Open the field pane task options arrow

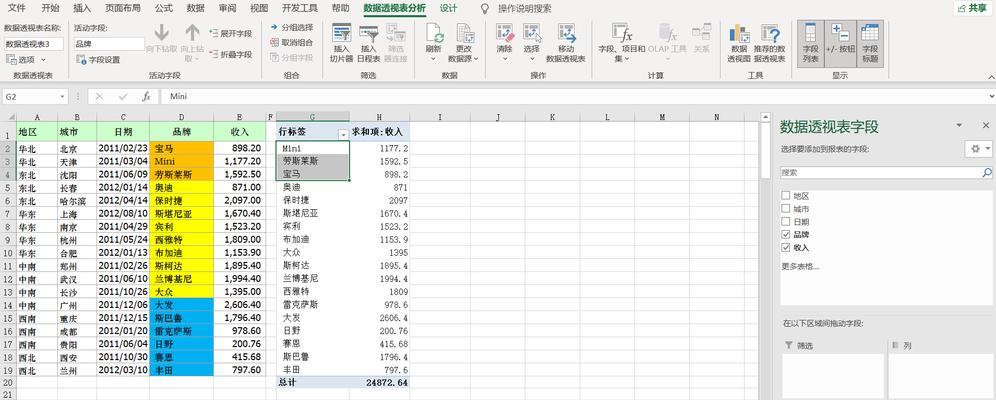click(959, 126)
